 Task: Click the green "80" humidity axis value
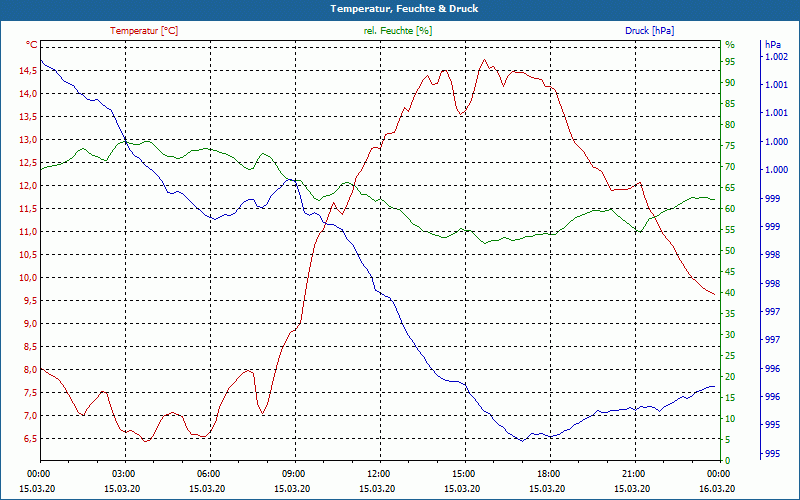pos(730,124)
